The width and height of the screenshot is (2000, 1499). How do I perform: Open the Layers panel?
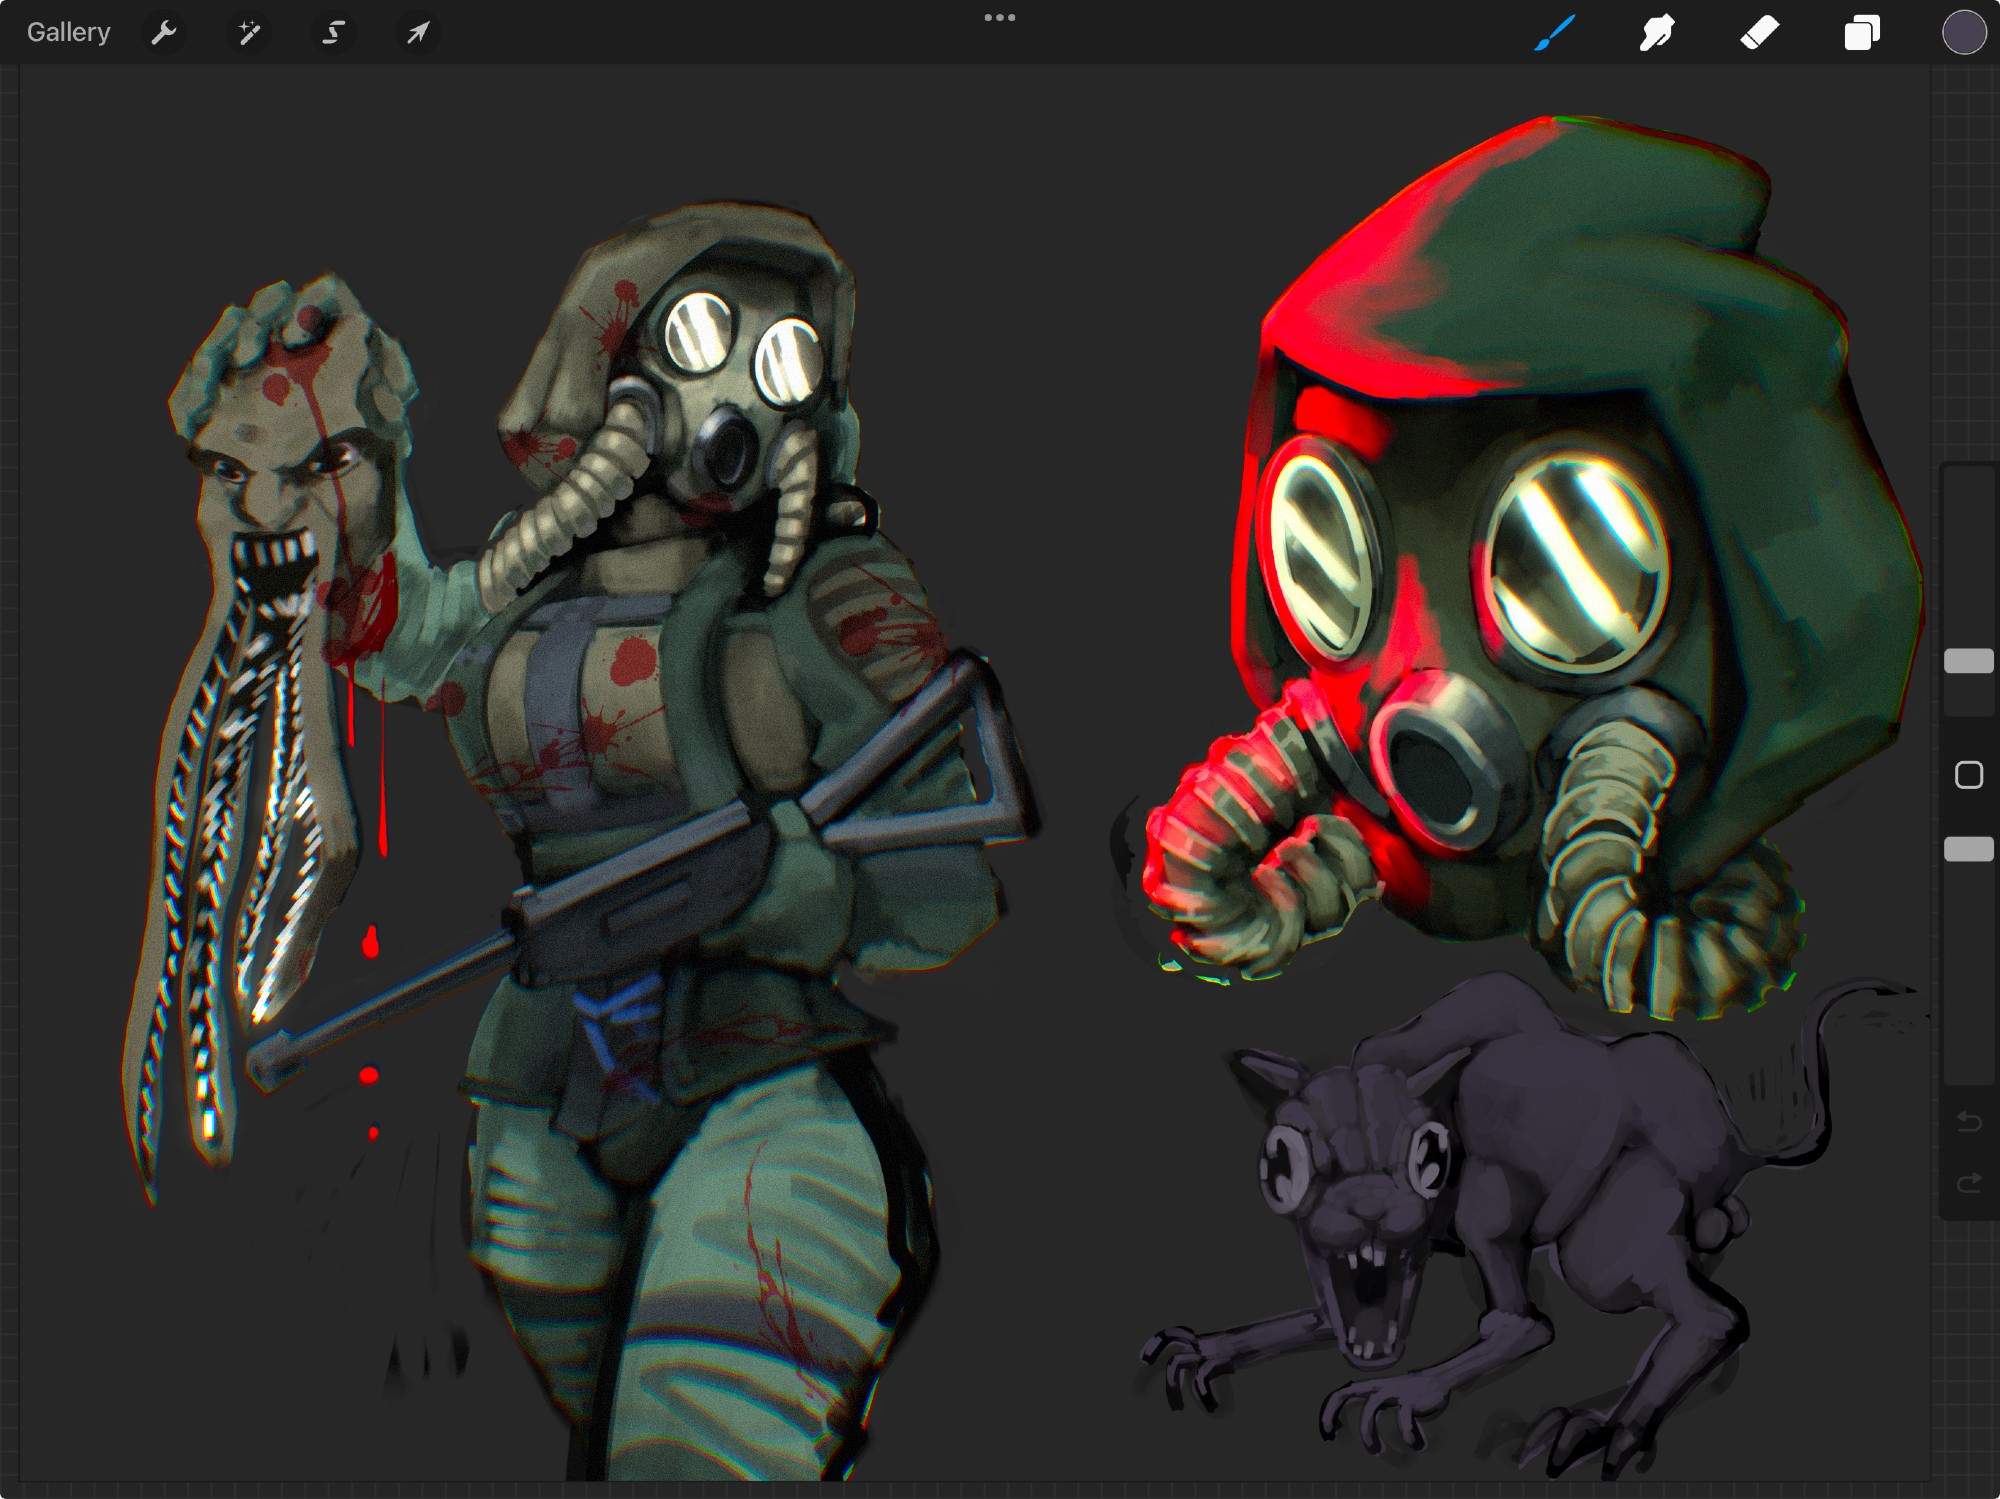point(1862,33)
